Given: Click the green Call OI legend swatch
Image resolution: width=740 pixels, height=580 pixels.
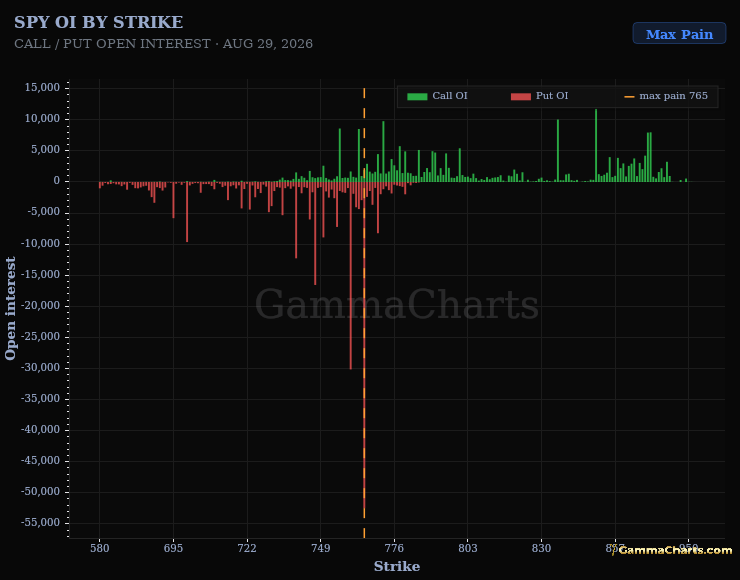Looking at the screenshot, I should [x=417, y=96].
